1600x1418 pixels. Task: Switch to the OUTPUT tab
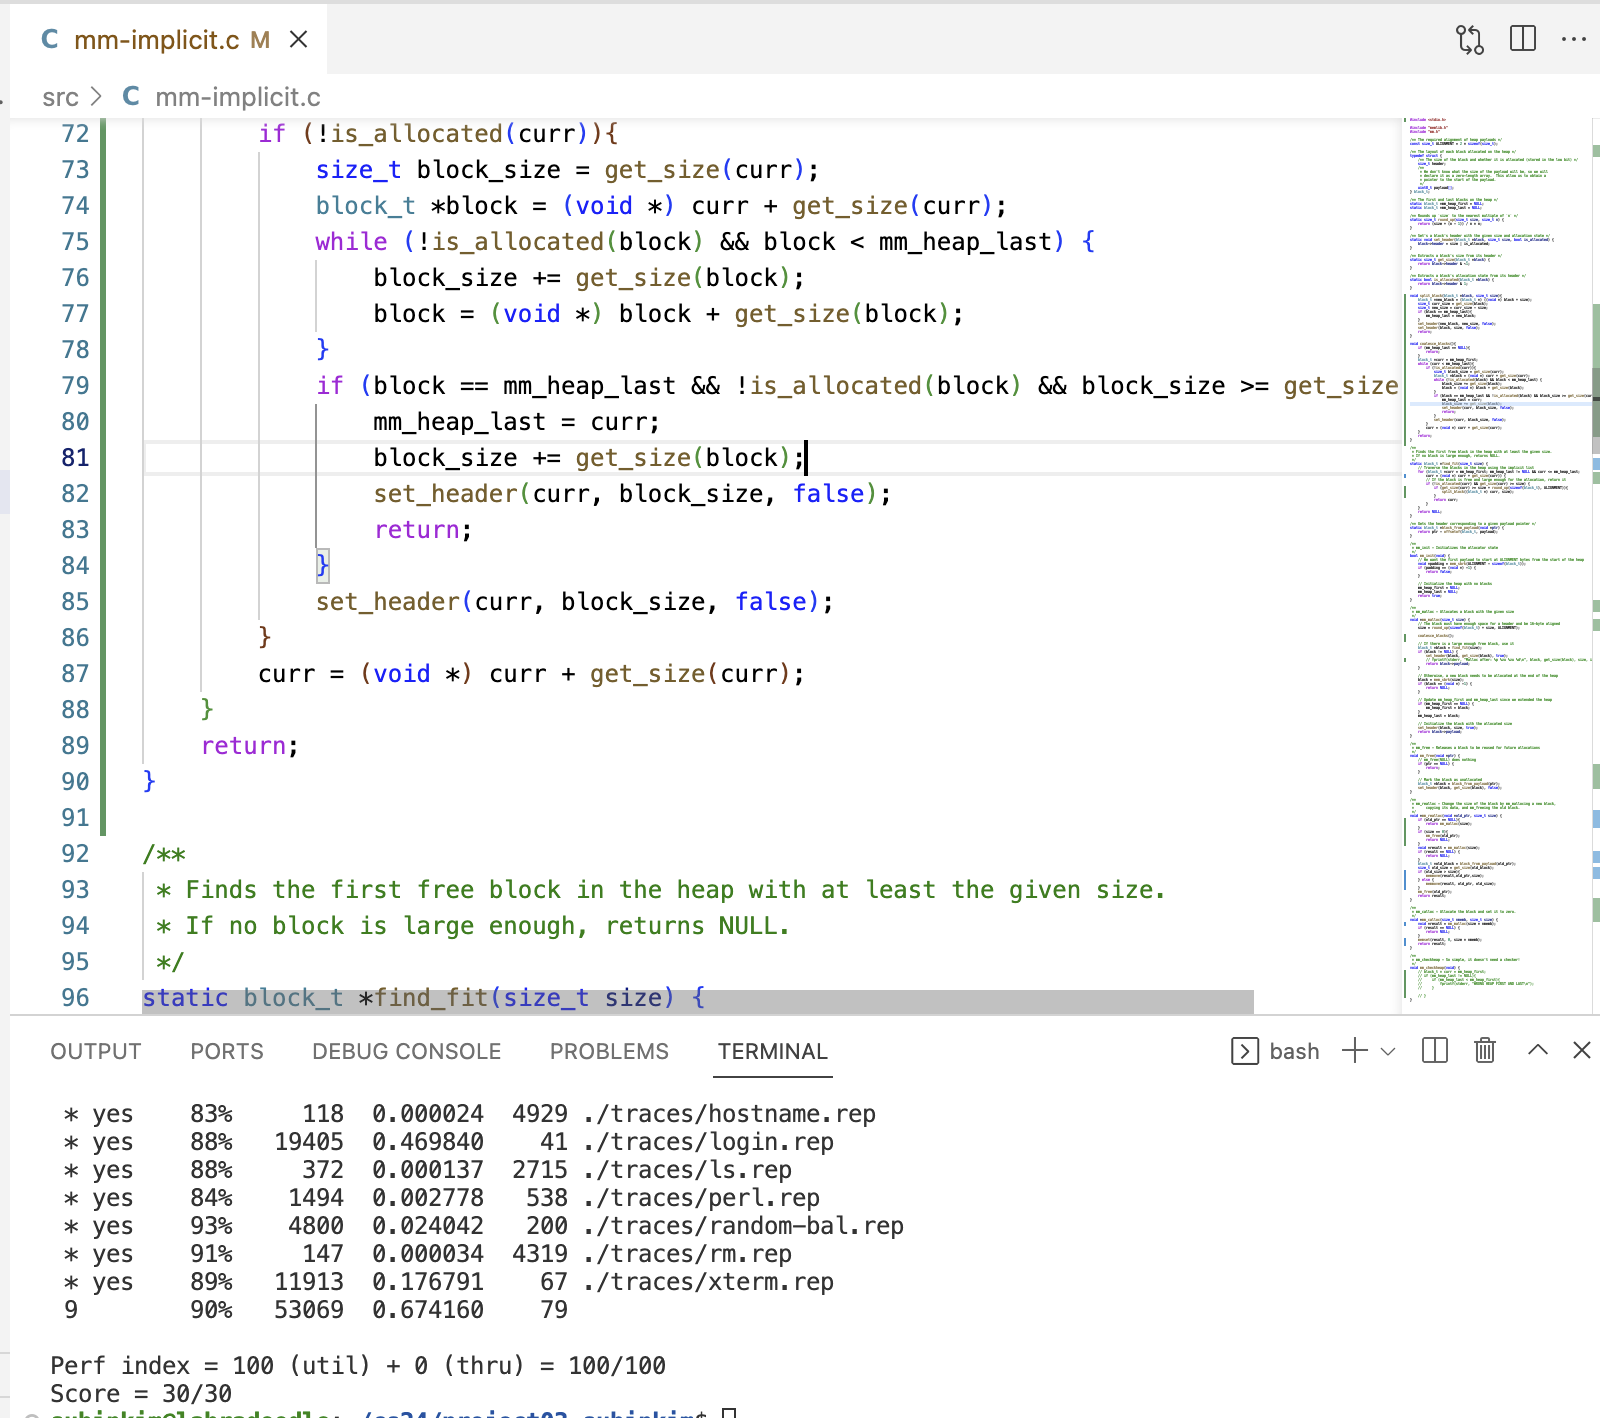(96, 1051)
